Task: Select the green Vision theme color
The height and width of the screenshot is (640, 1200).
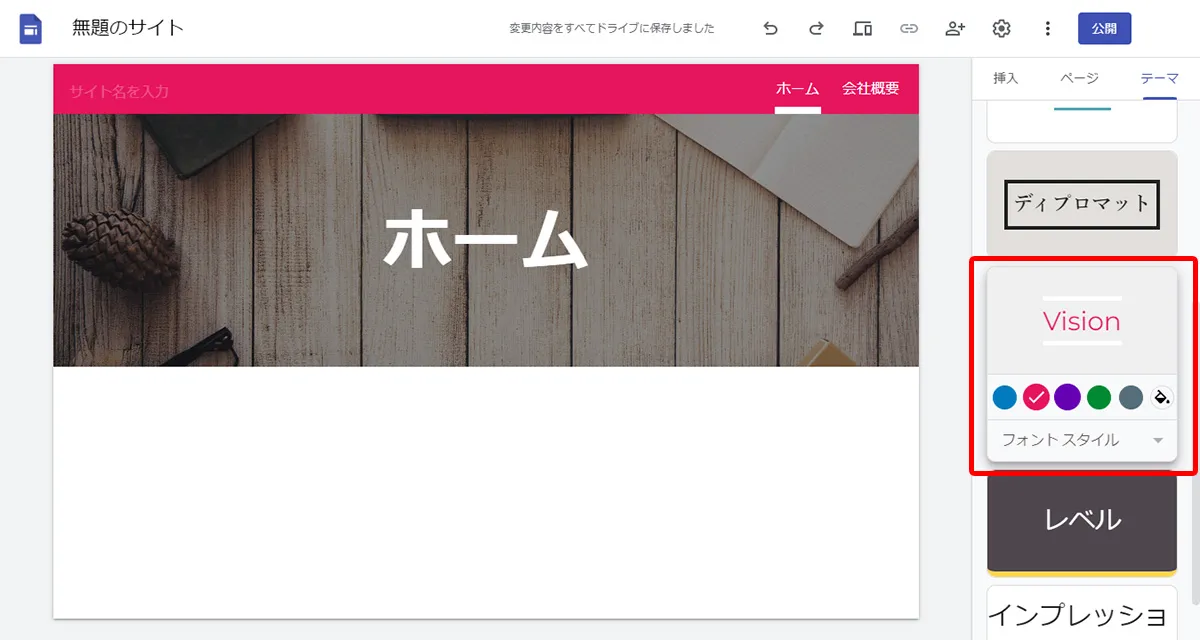Action: click(x=1098, y=397)
